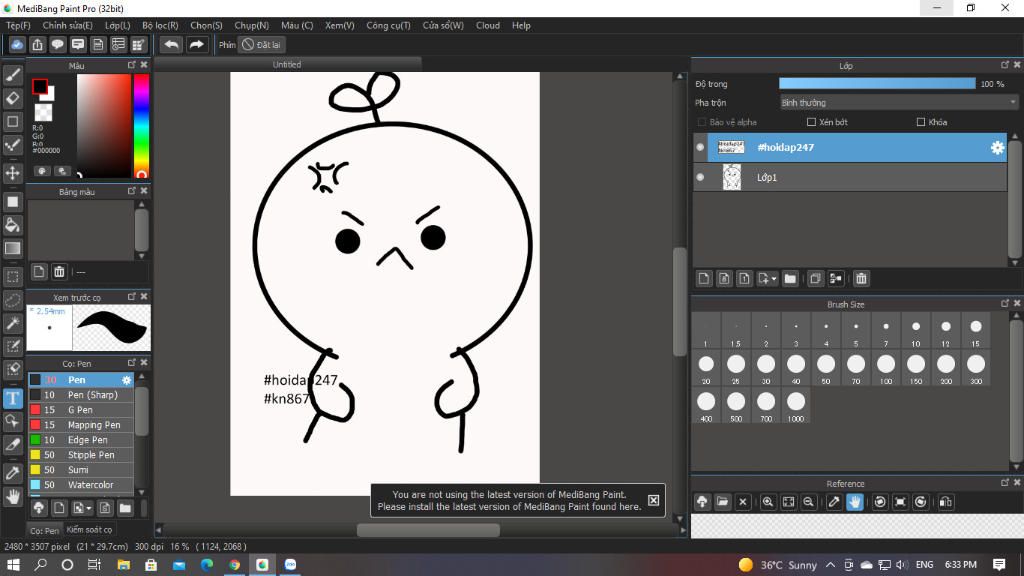The height and width of the screenshot is (576, 1024).
Task: Select the Eraser tool in the left toolbar
Action: pos(12,99)
